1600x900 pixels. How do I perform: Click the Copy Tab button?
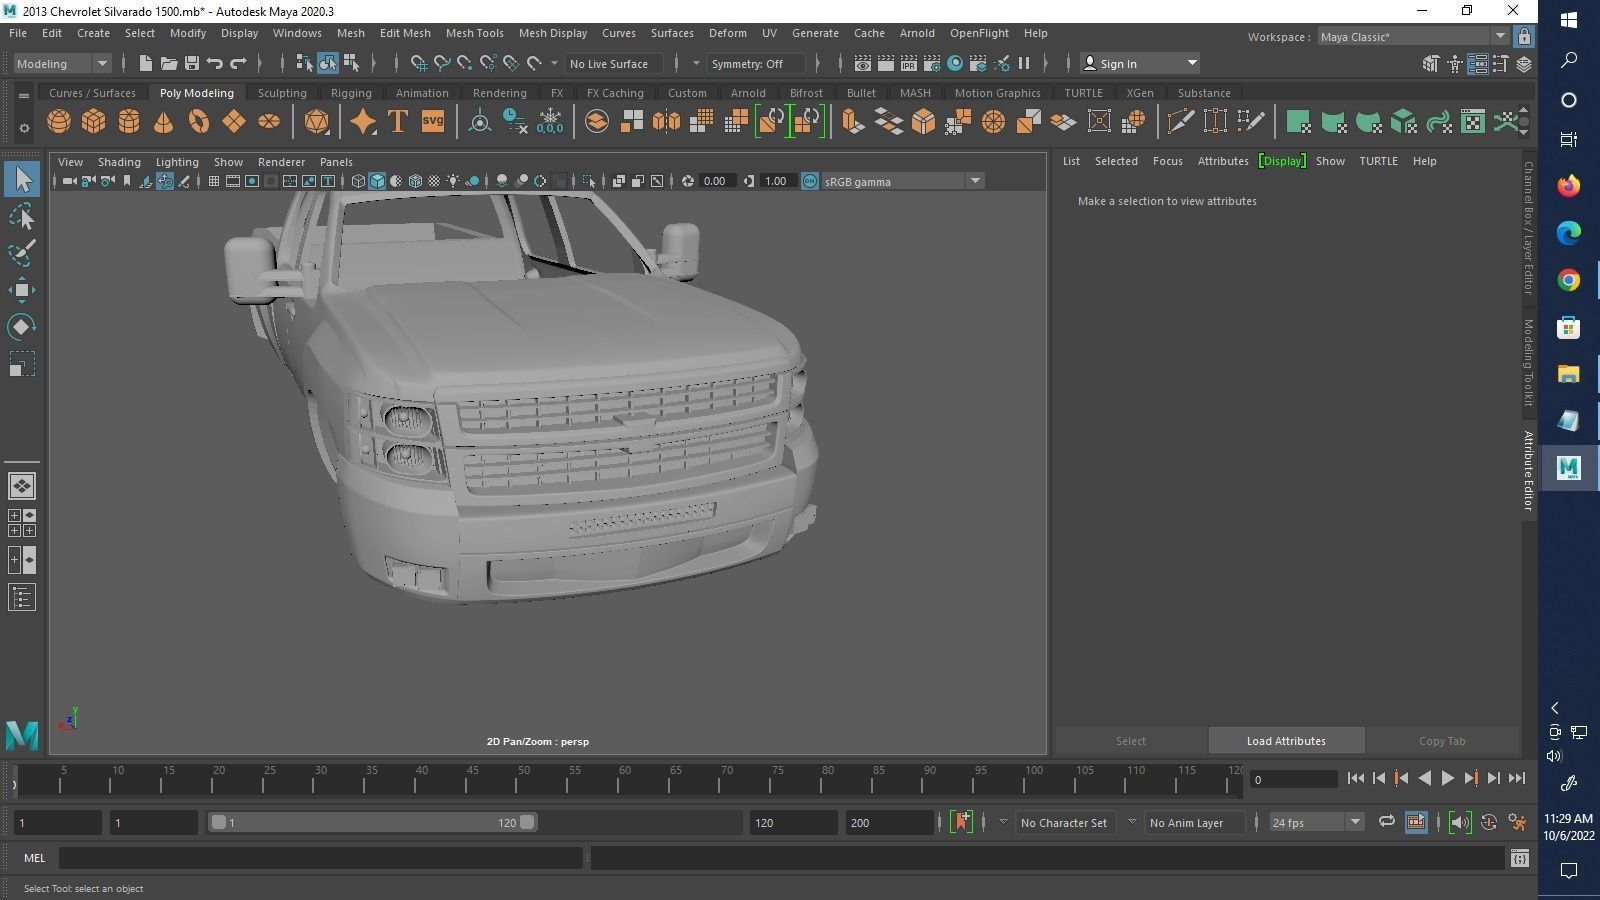coord(1442,741)
